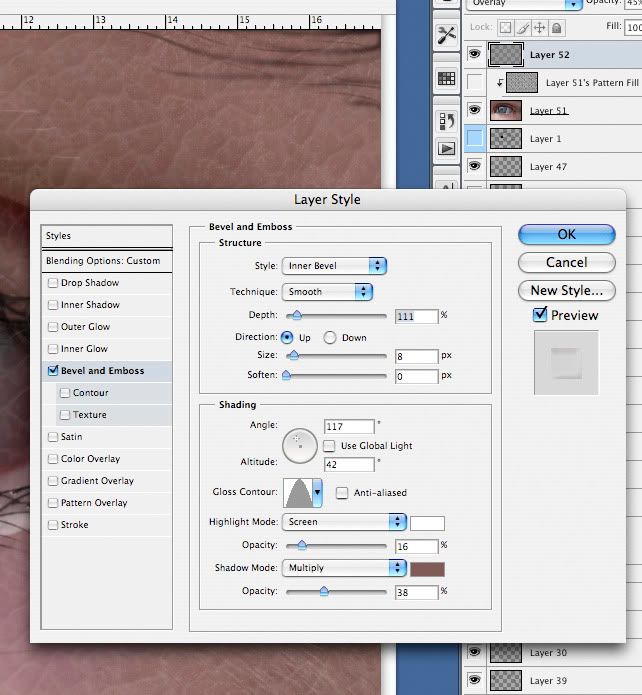The image size is (642, 695).
Task: Click highlight color white swatch
Action: [x=427, y=523]
